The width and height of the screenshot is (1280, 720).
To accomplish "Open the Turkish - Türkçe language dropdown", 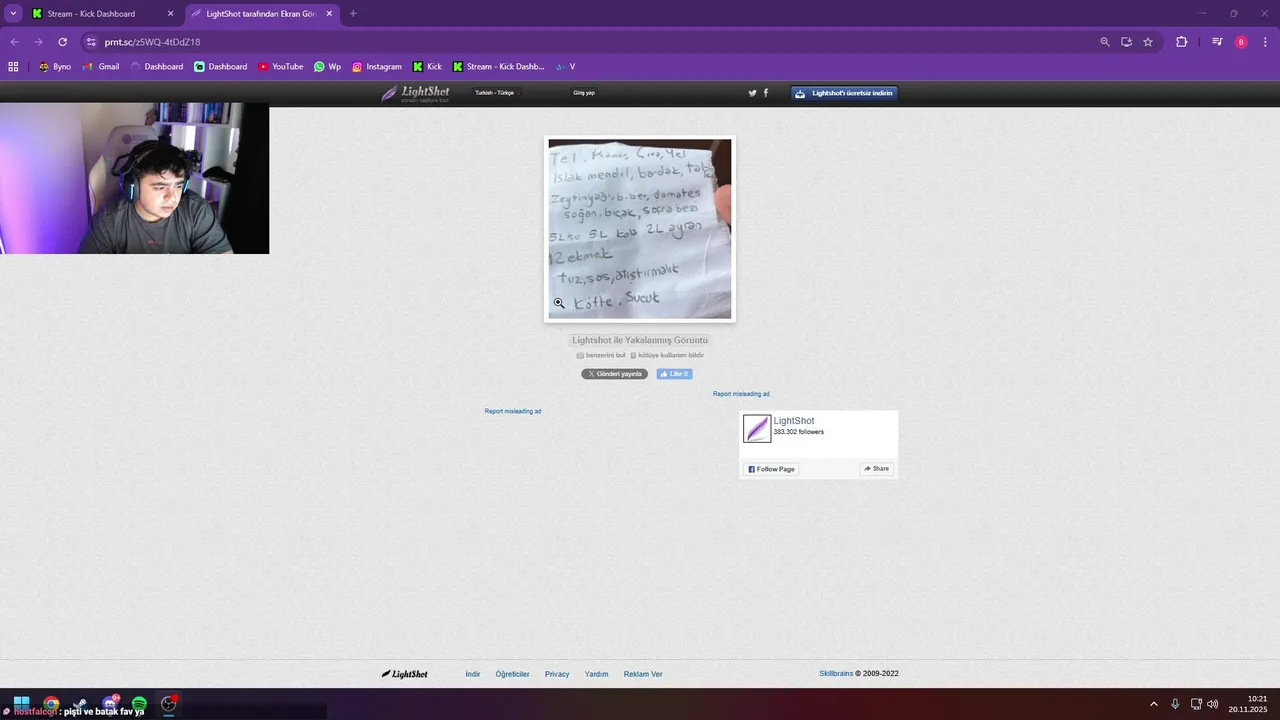I will click(495, 93).
